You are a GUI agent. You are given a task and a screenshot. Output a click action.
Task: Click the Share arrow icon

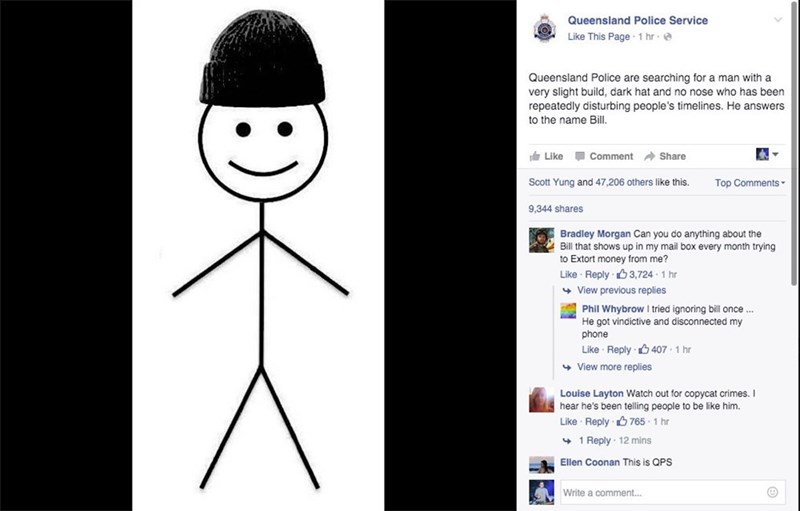point(649,156)
